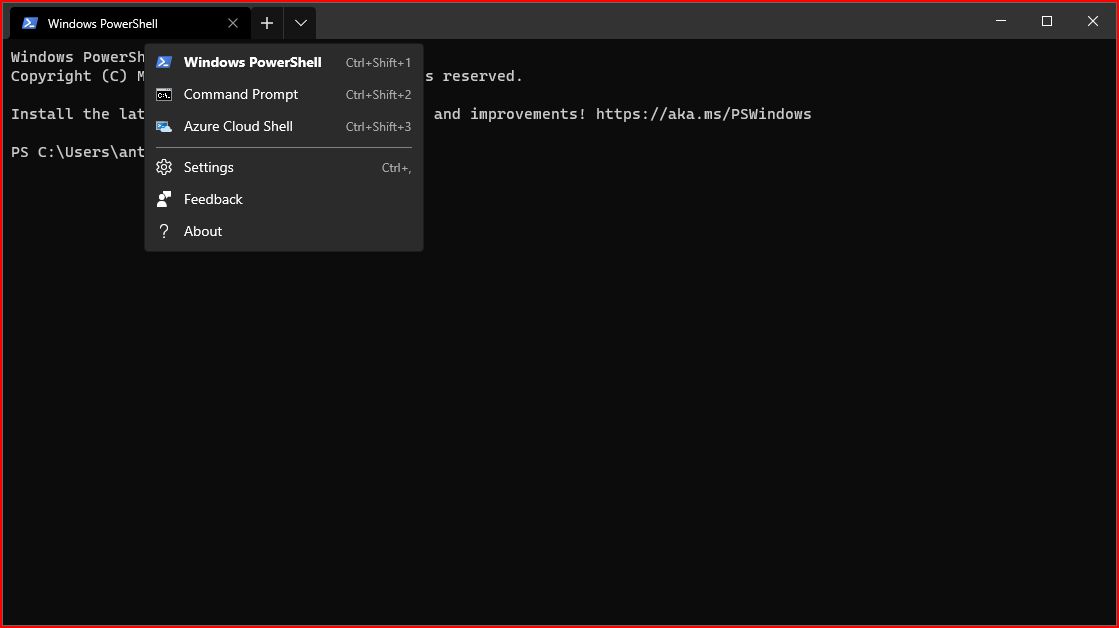
Task: Close the Windows PowerShell tab
Action: 233,24
